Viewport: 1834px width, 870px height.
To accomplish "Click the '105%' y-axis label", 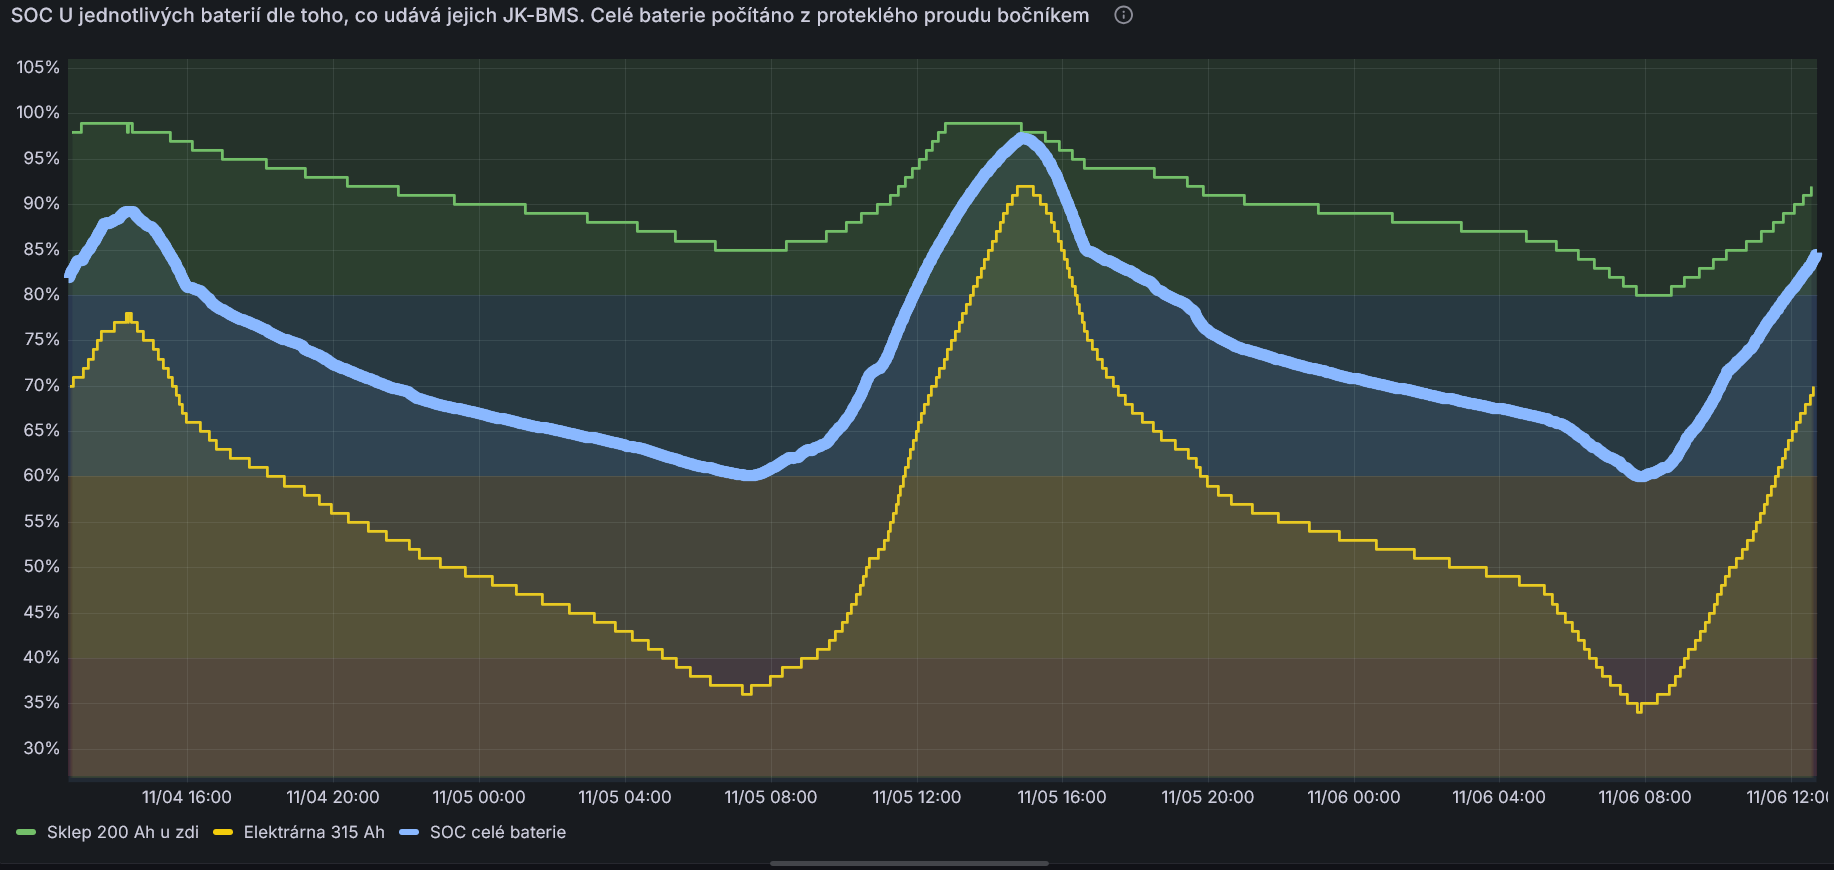I will coord(38,67).
